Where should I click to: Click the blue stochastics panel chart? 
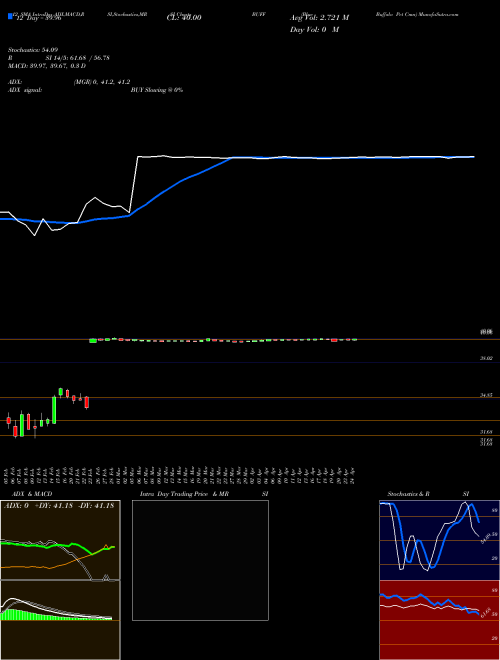(439, 540)
